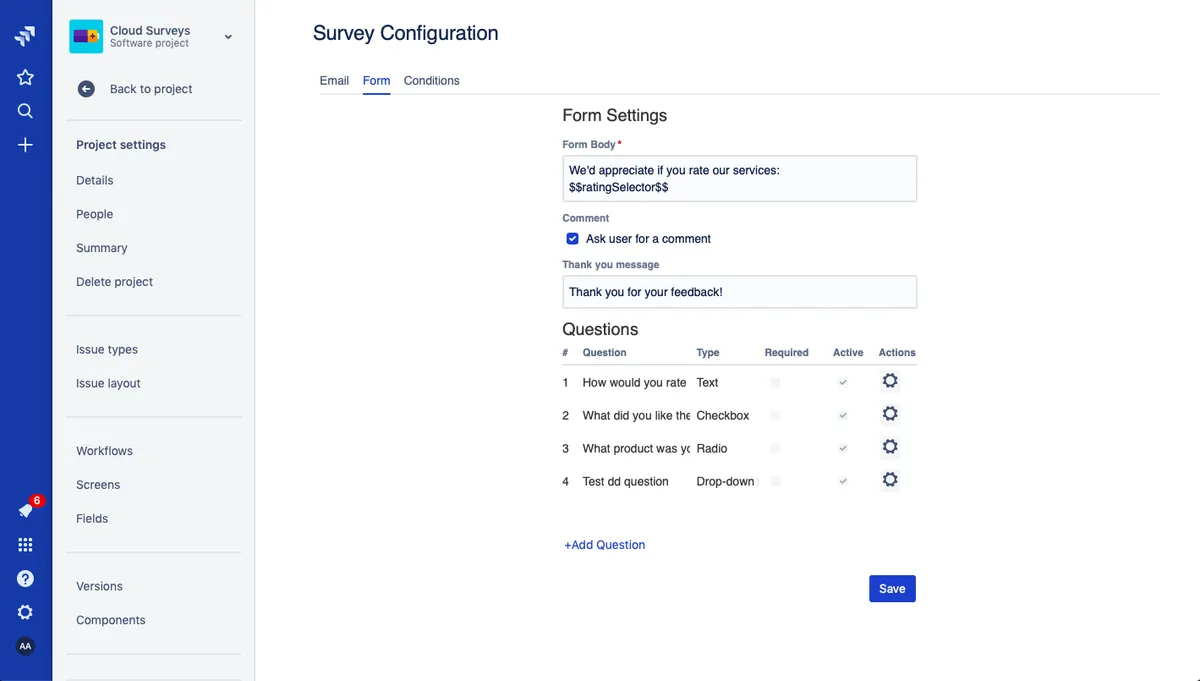Toggle Active for Test dd question

[x=843, y=481]
